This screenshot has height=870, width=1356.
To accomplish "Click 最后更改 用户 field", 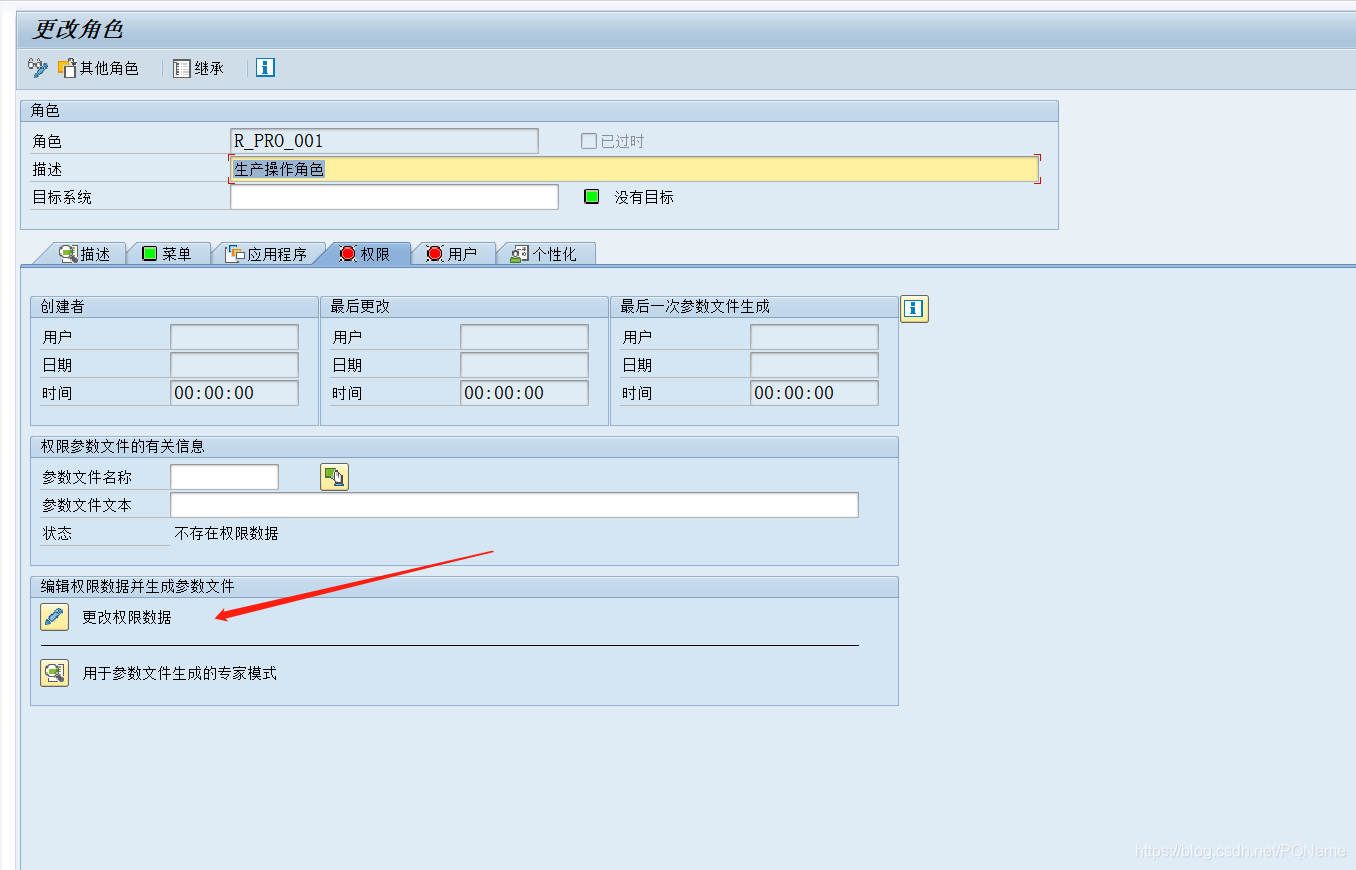I will pos(524,337).
